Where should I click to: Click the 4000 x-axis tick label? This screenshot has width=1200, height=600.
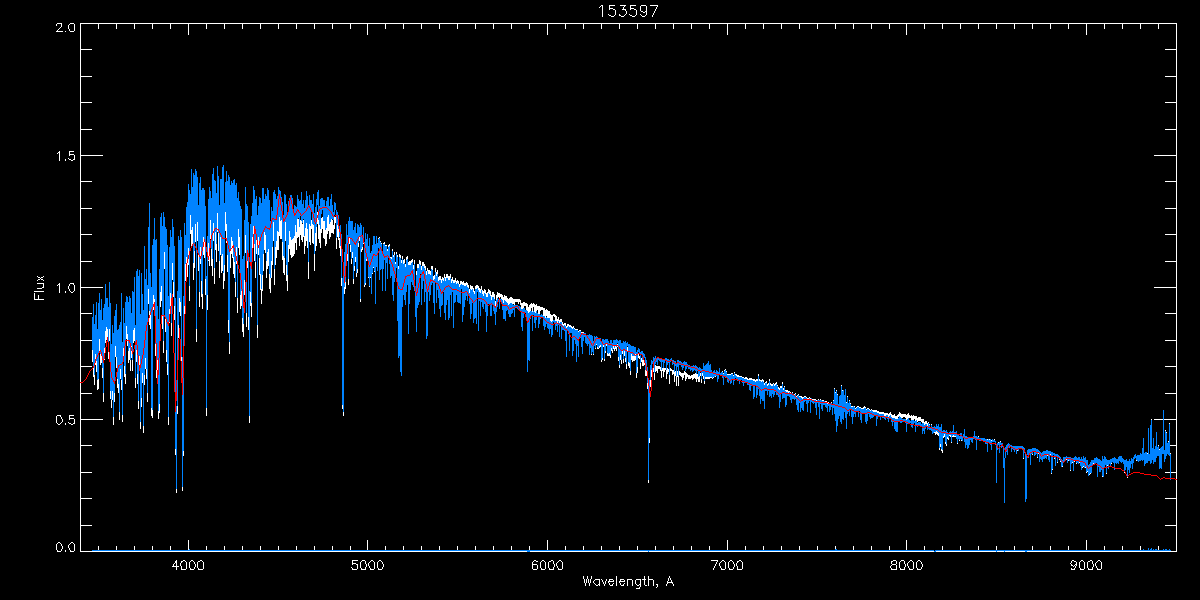188,564
